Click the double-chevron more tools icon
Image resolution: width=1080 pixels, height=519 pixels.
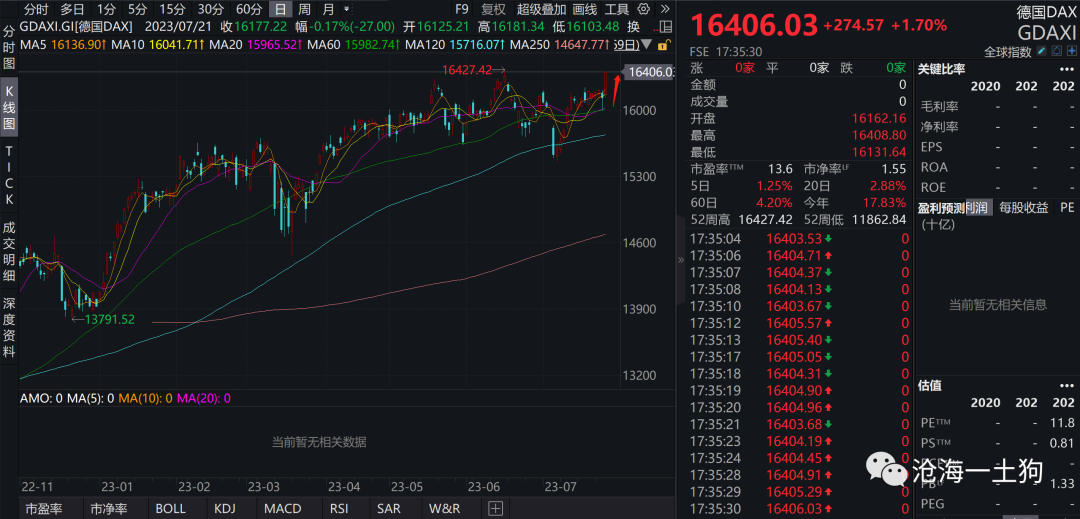coord(663,10)
